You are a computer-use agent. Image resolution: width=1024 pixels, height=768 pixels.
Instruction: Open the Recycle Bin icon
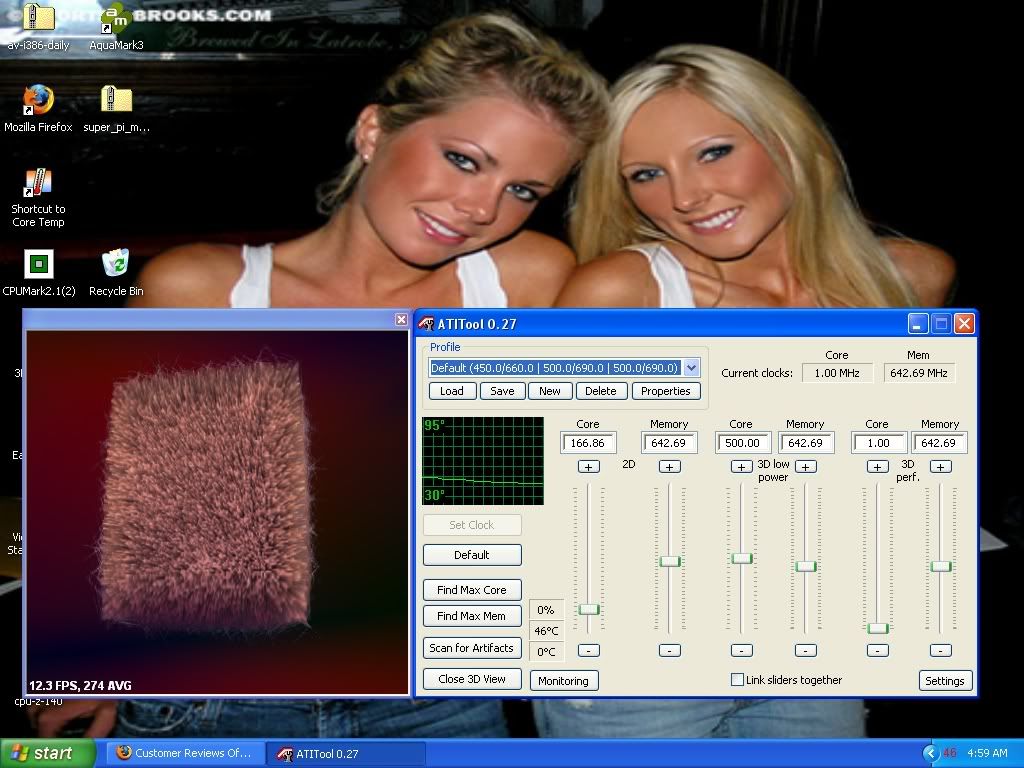pyautogui.click(x=116, y=265)
